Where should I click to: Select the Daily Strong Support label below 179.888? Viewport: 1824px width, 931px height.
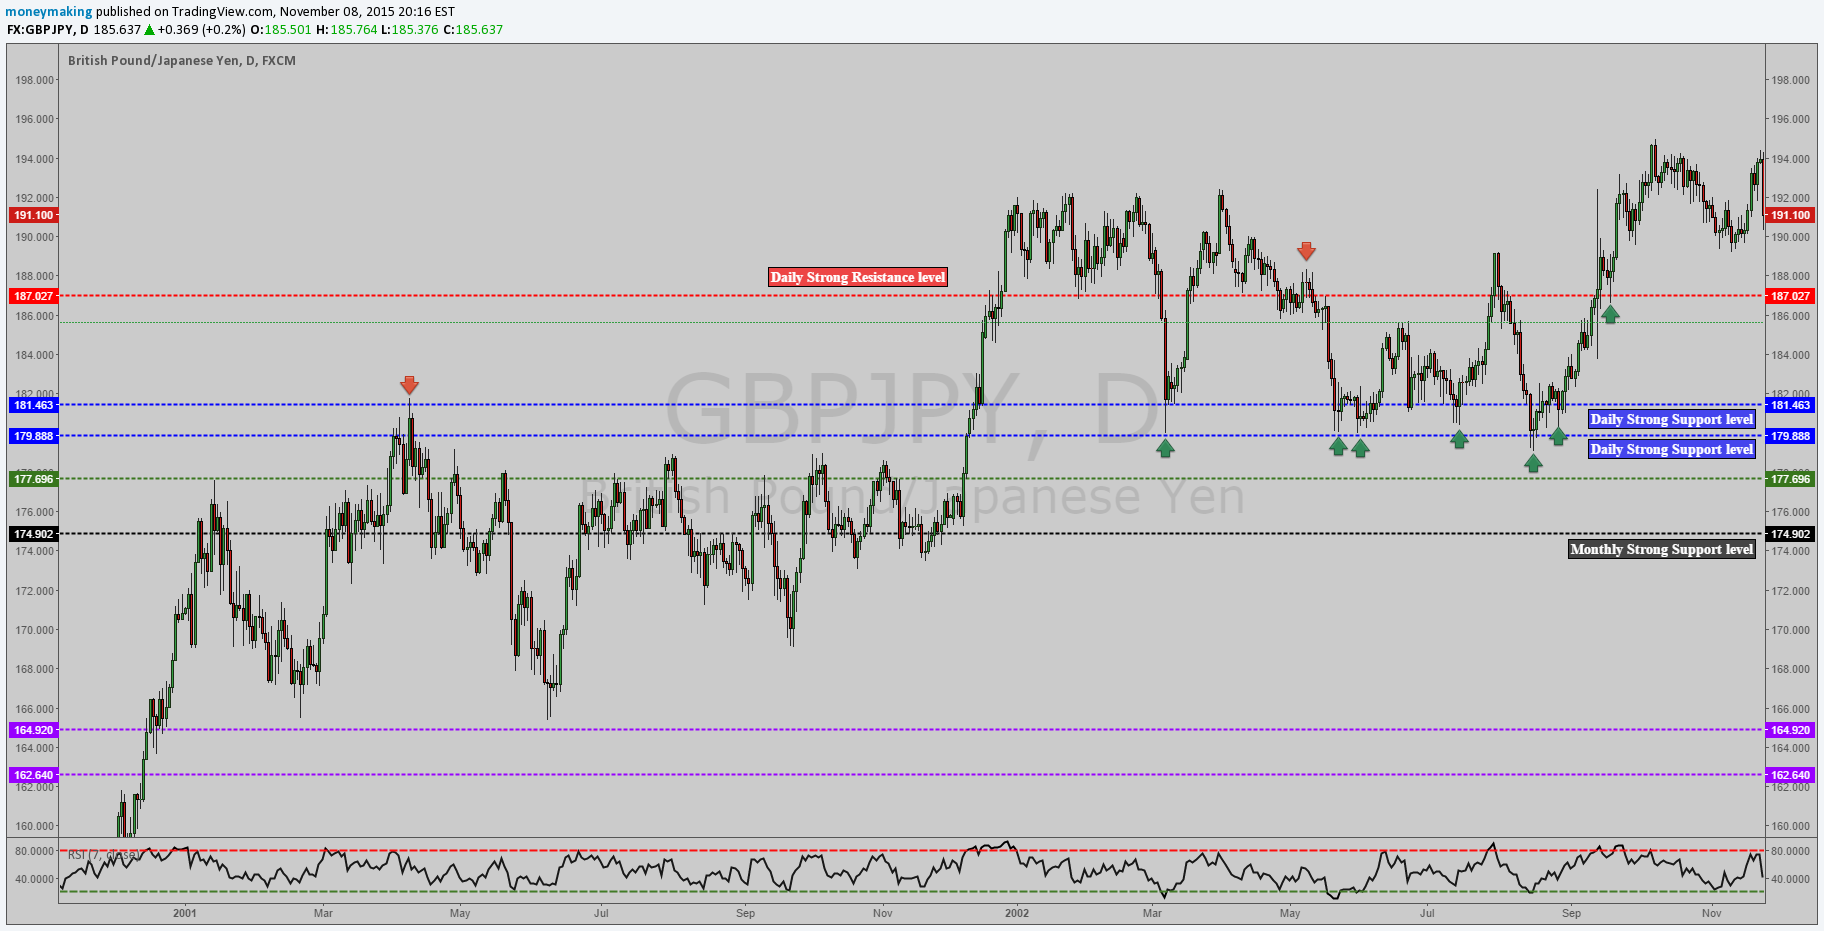tap(1671, 449)
